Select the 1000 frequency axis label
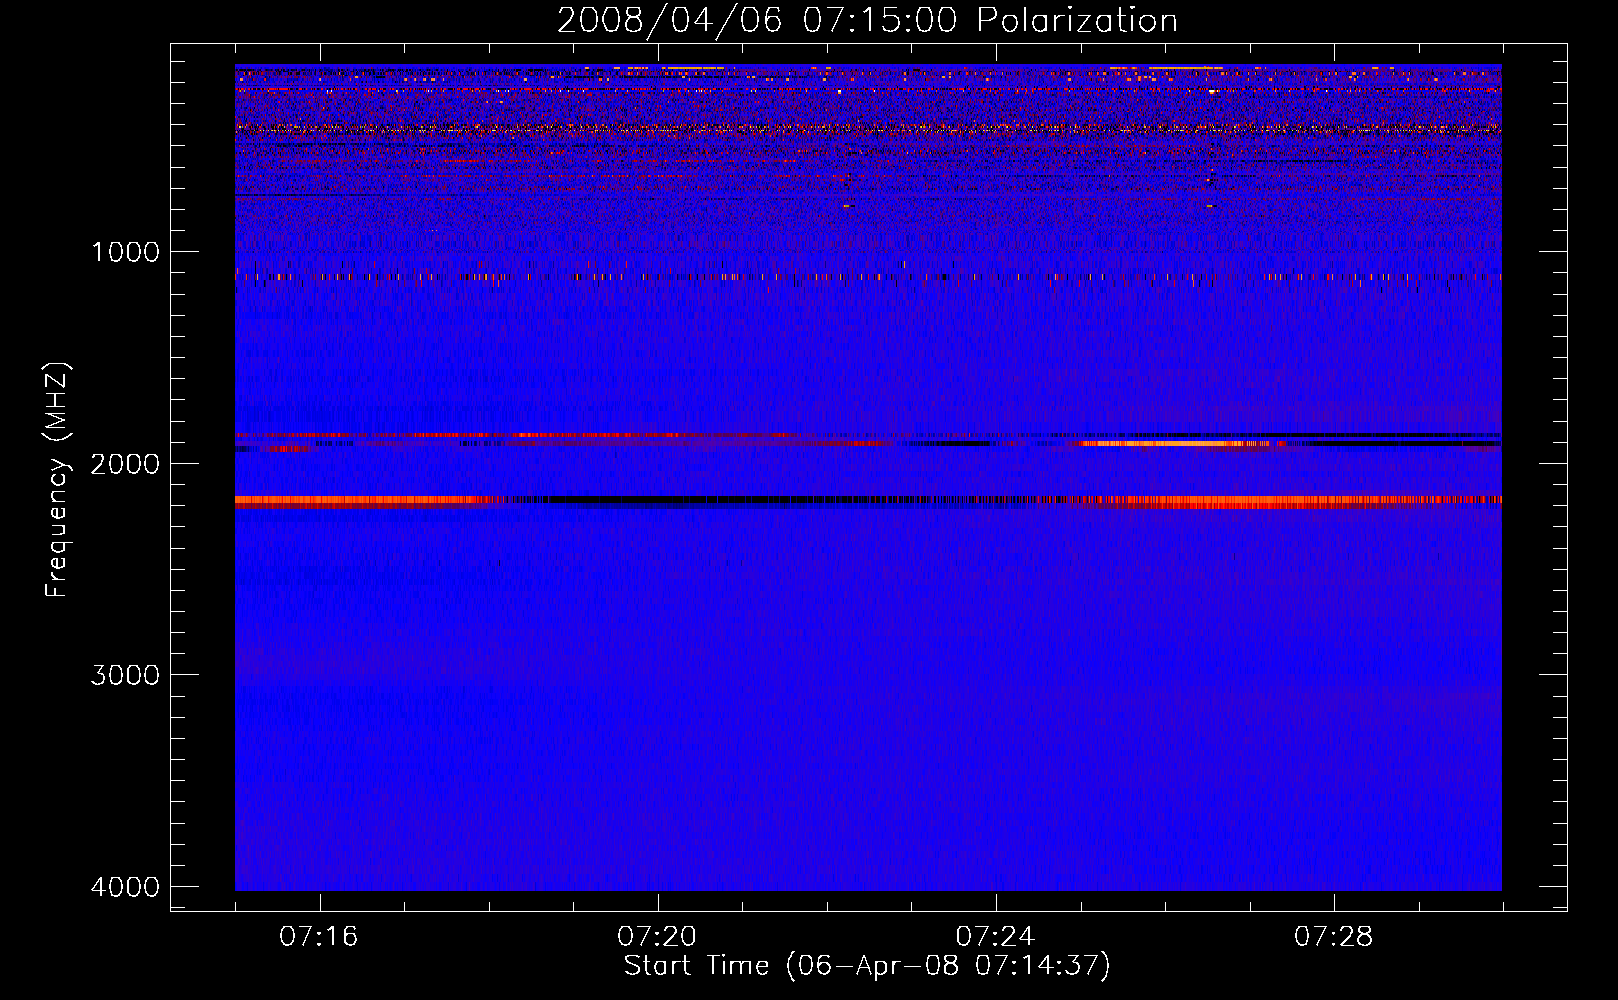 tap(125, 252)
